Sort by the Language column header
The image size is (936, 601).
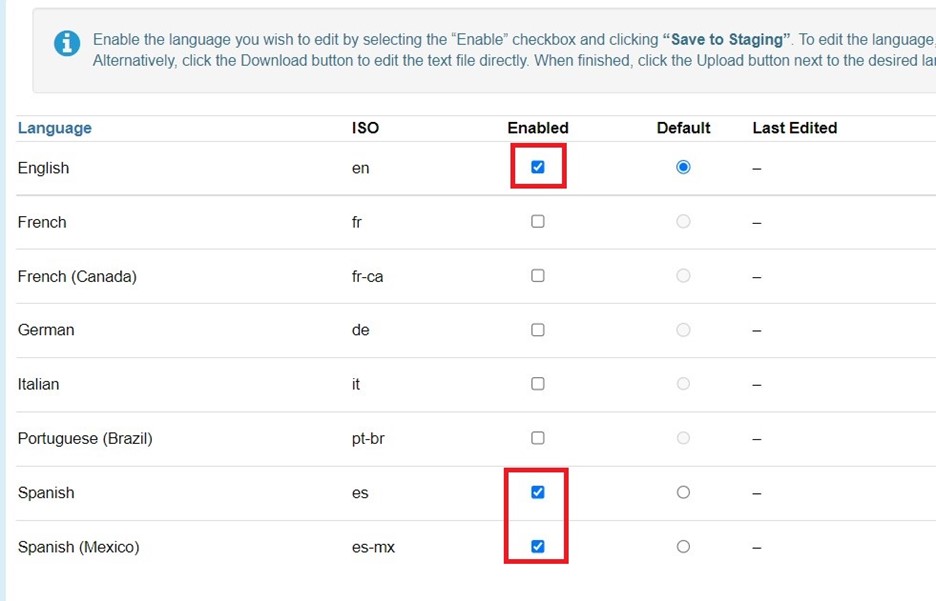pyautogui.click(x=54, y=128)
